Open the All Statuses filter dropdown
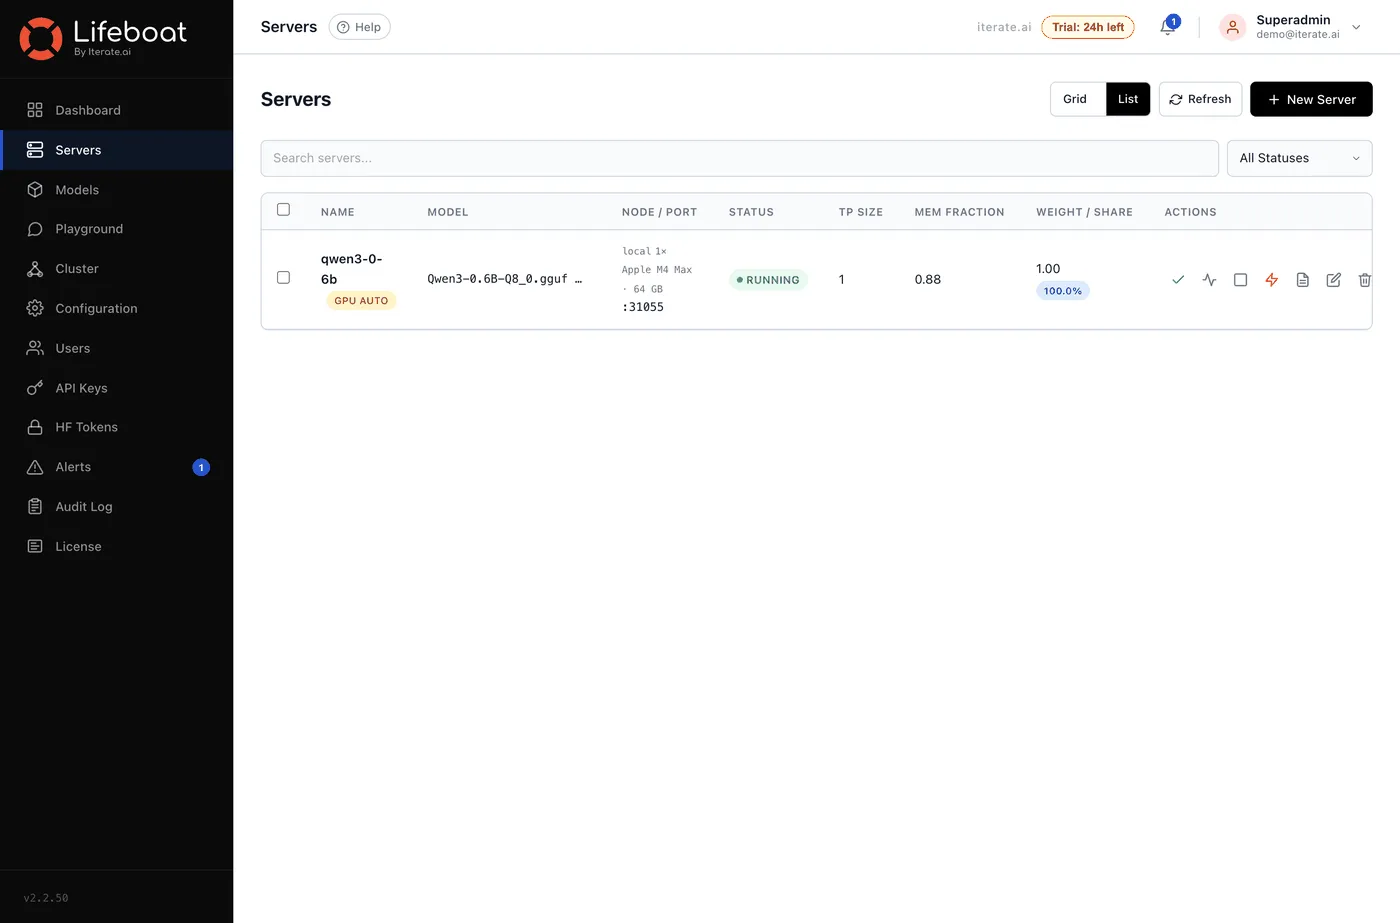Viewport: 1400px width, 923px height. [1299, 158]
